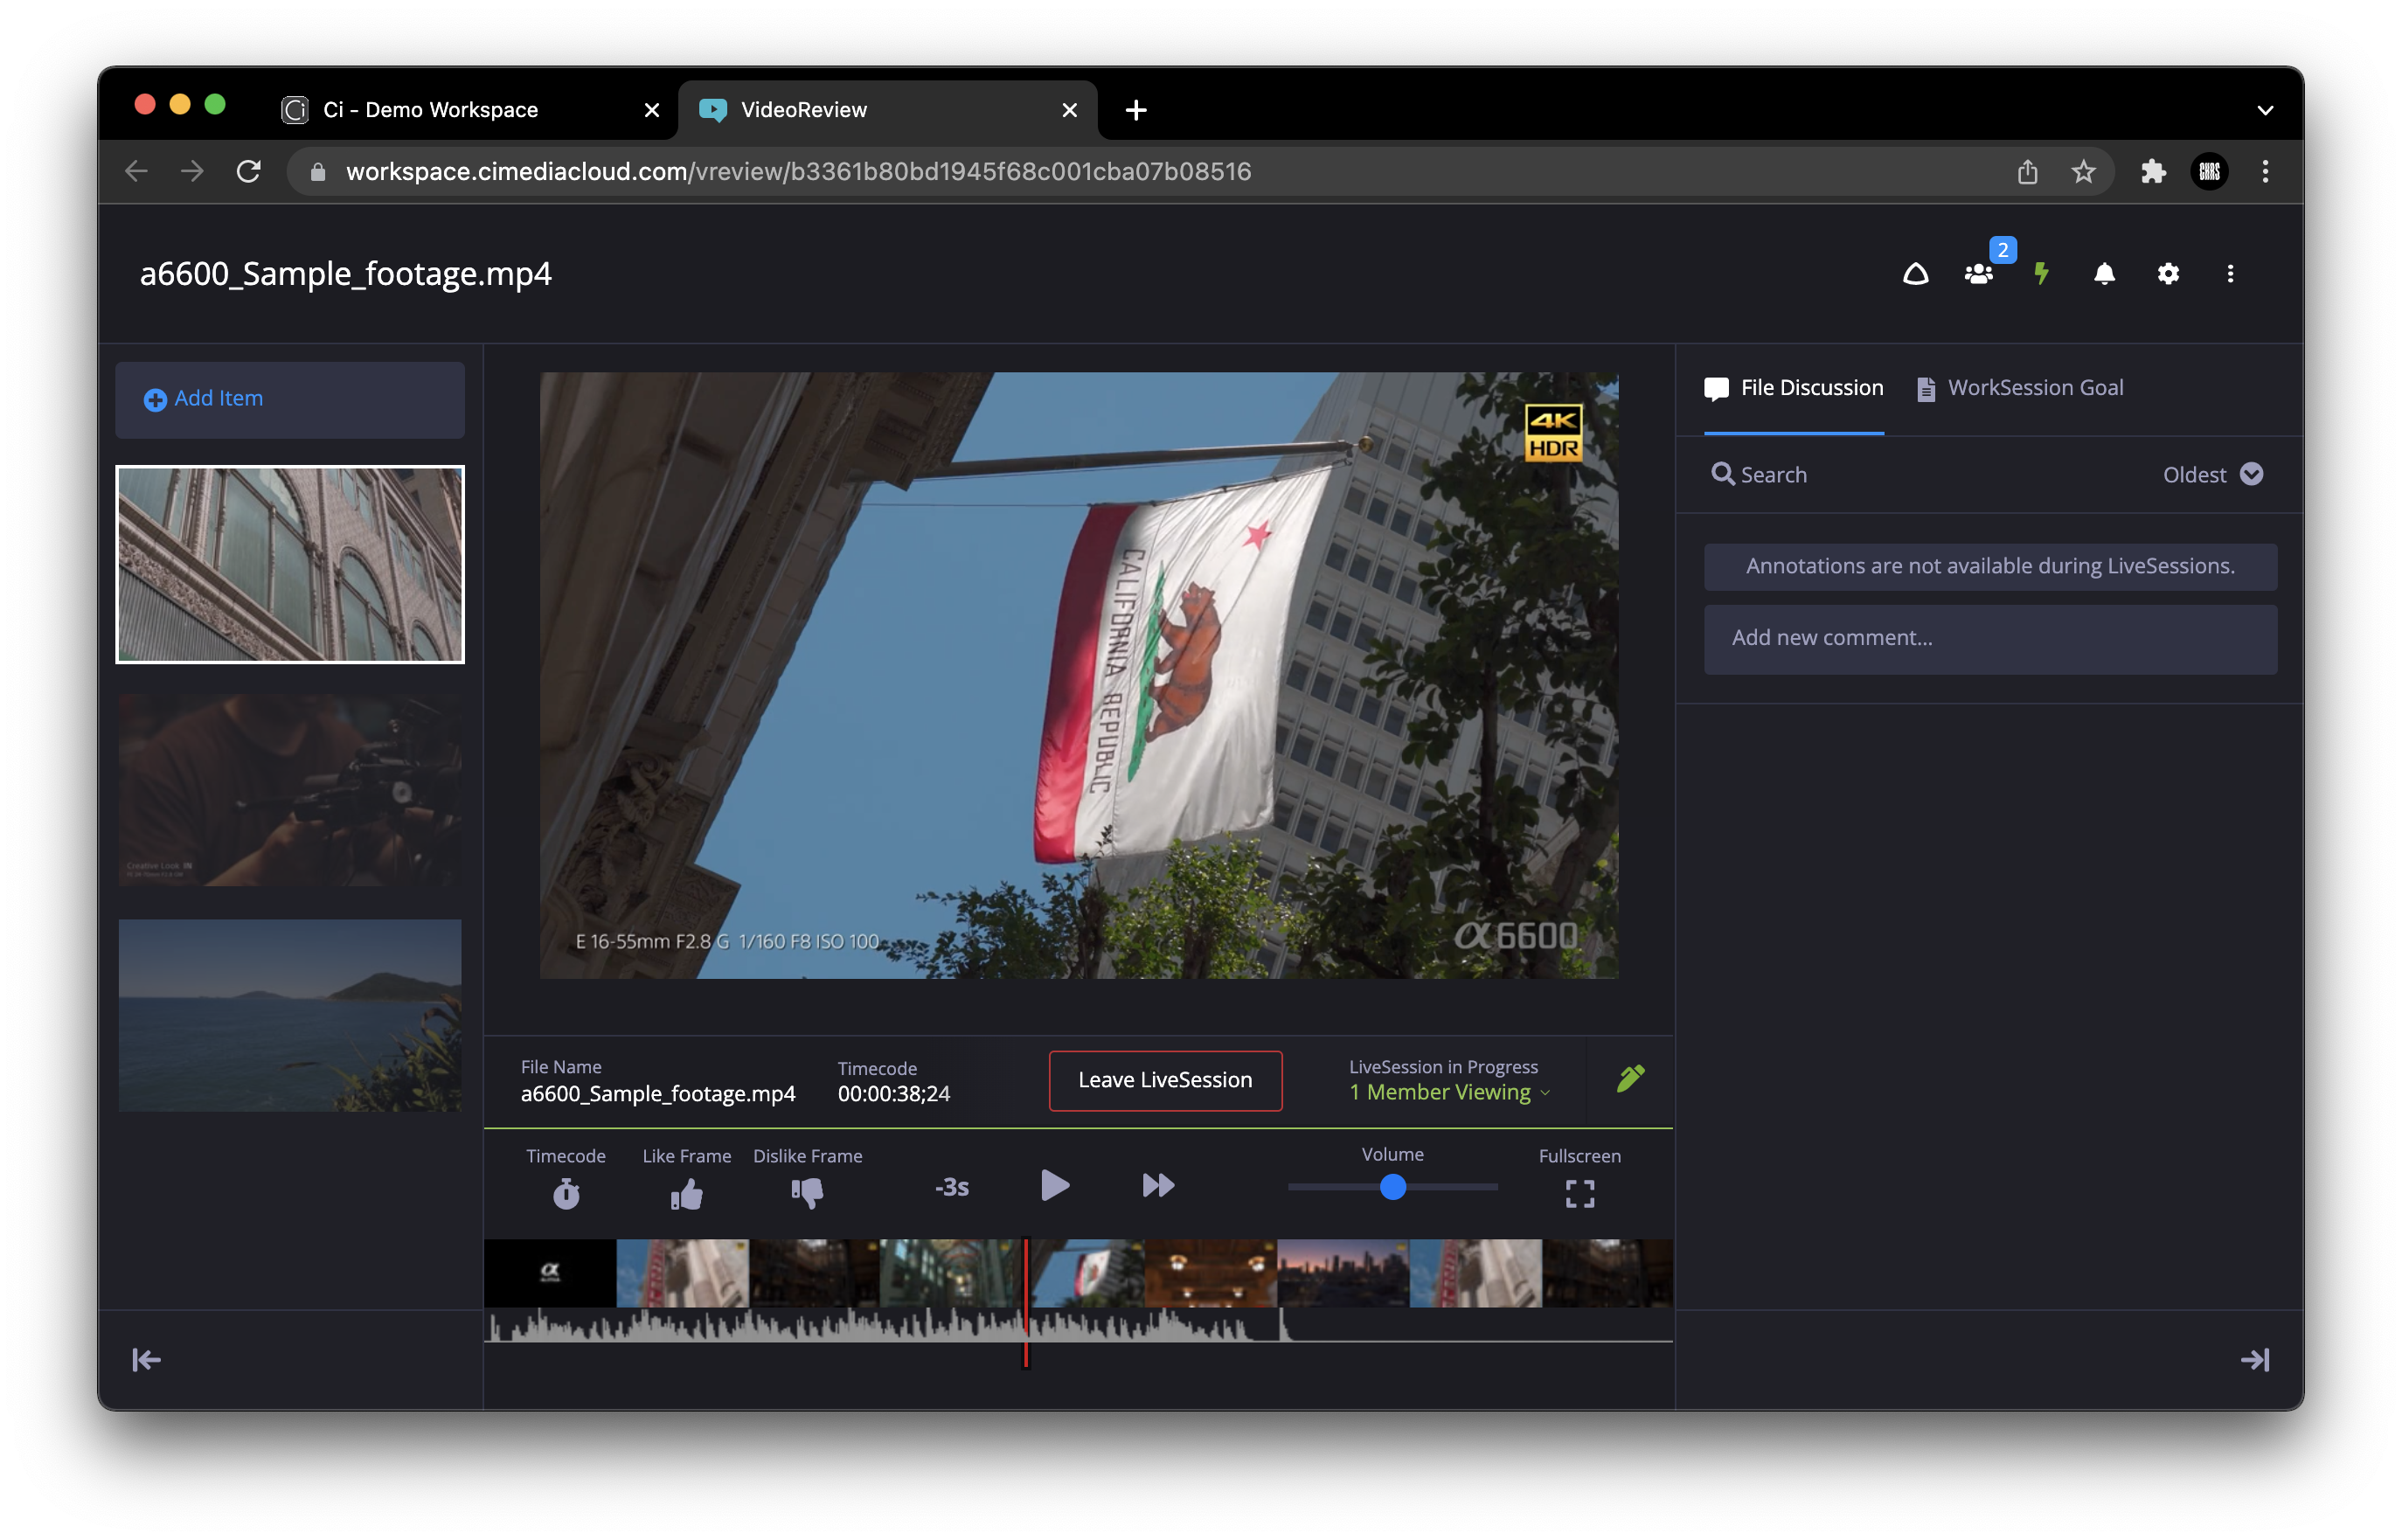This screenshot has height=1540, width=2402.
Task: Select the ocean landscape thumbnail
Action: (290, 1015)
